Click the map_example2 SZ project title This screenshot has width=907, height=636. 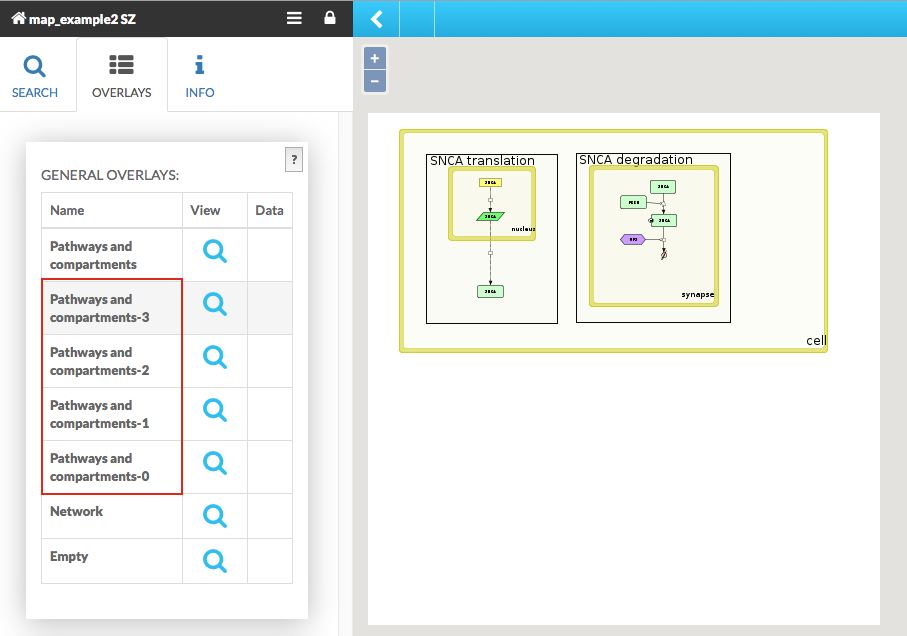coord(82,18)
